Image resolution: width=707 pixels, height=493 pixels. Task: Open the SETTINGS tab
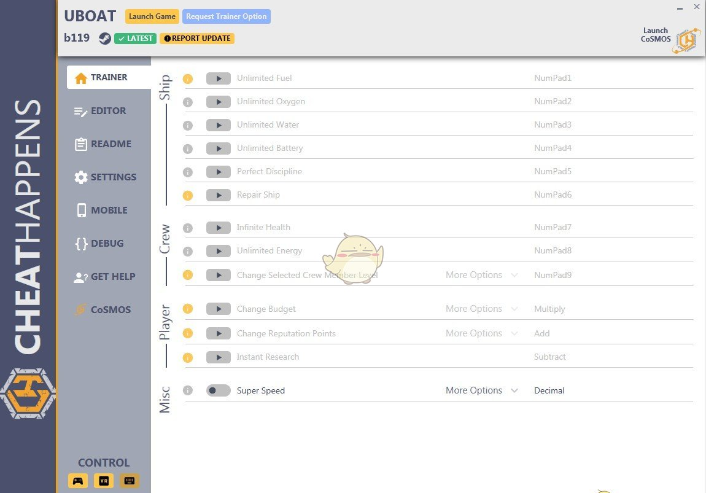[x=105, y=177]
